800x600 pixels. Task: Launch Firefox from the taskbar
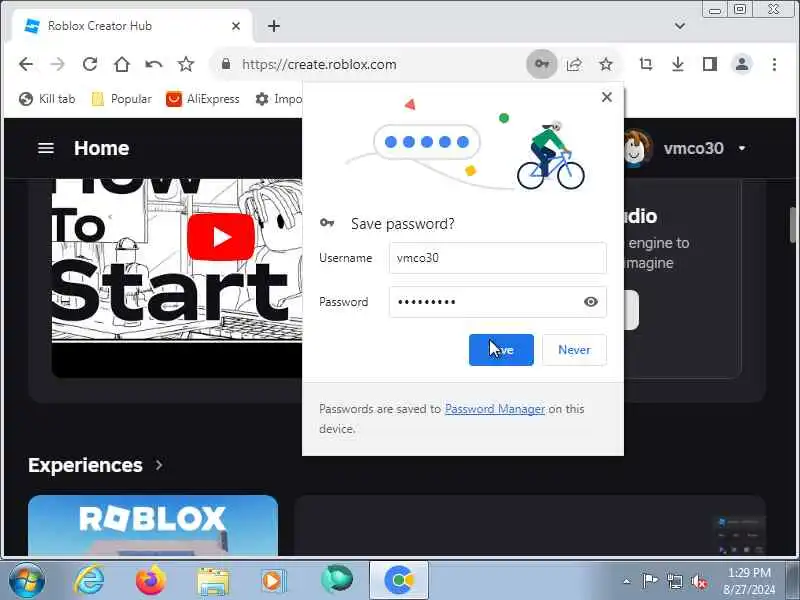(151, 580)
